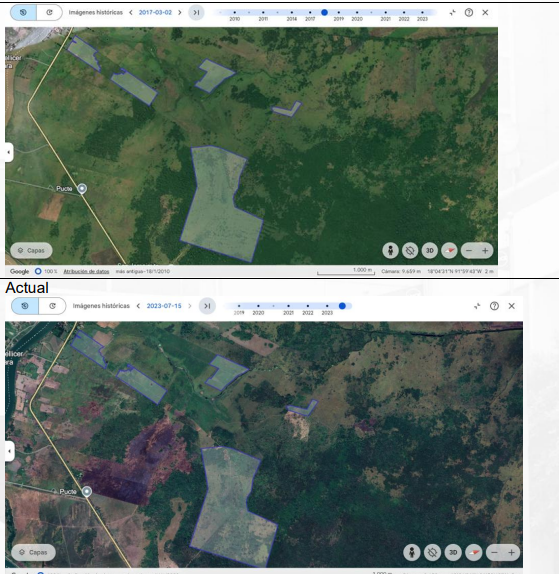
Task: Click the 3D button in the 2023-07-15 map
Action: (x=453, y=552)
